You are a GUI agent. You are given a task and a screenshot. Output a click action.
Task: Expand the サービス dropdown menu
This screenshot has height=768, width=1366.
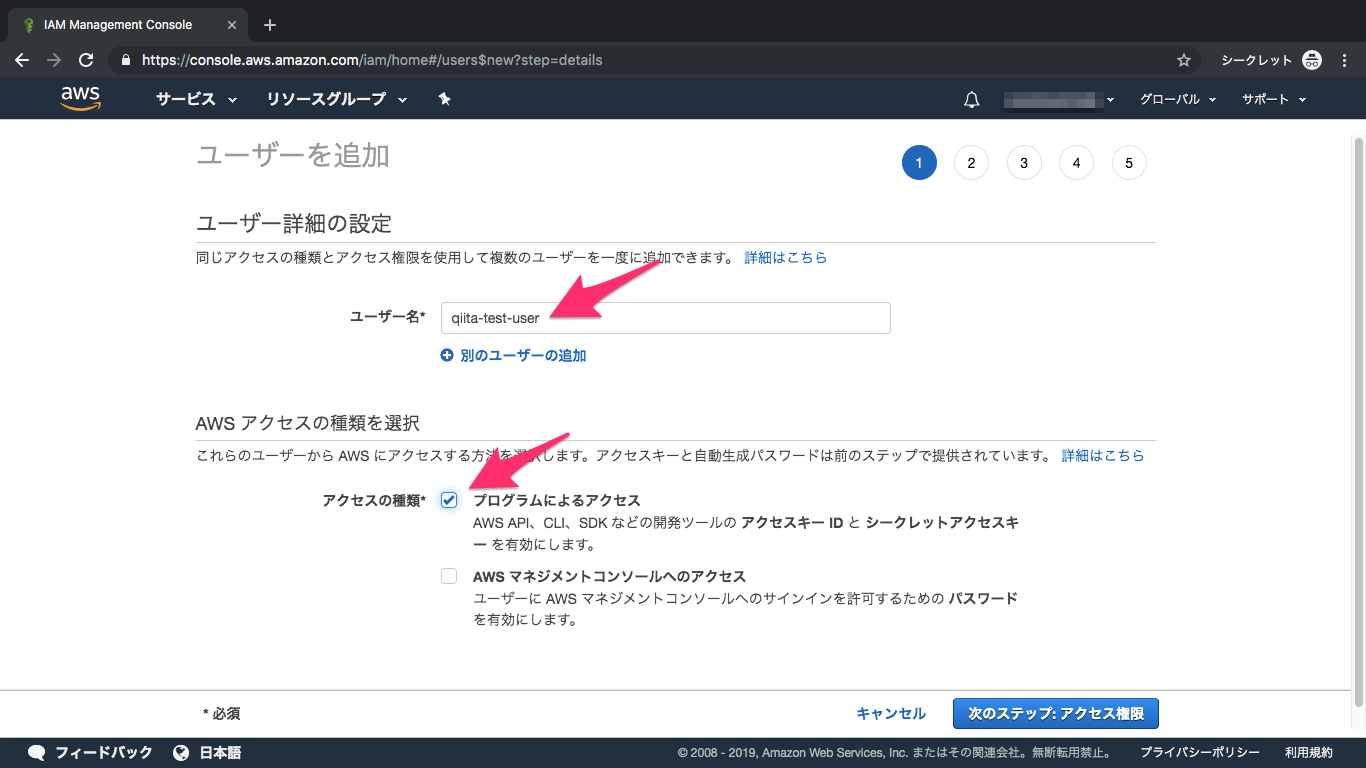(x=196, y=99)
